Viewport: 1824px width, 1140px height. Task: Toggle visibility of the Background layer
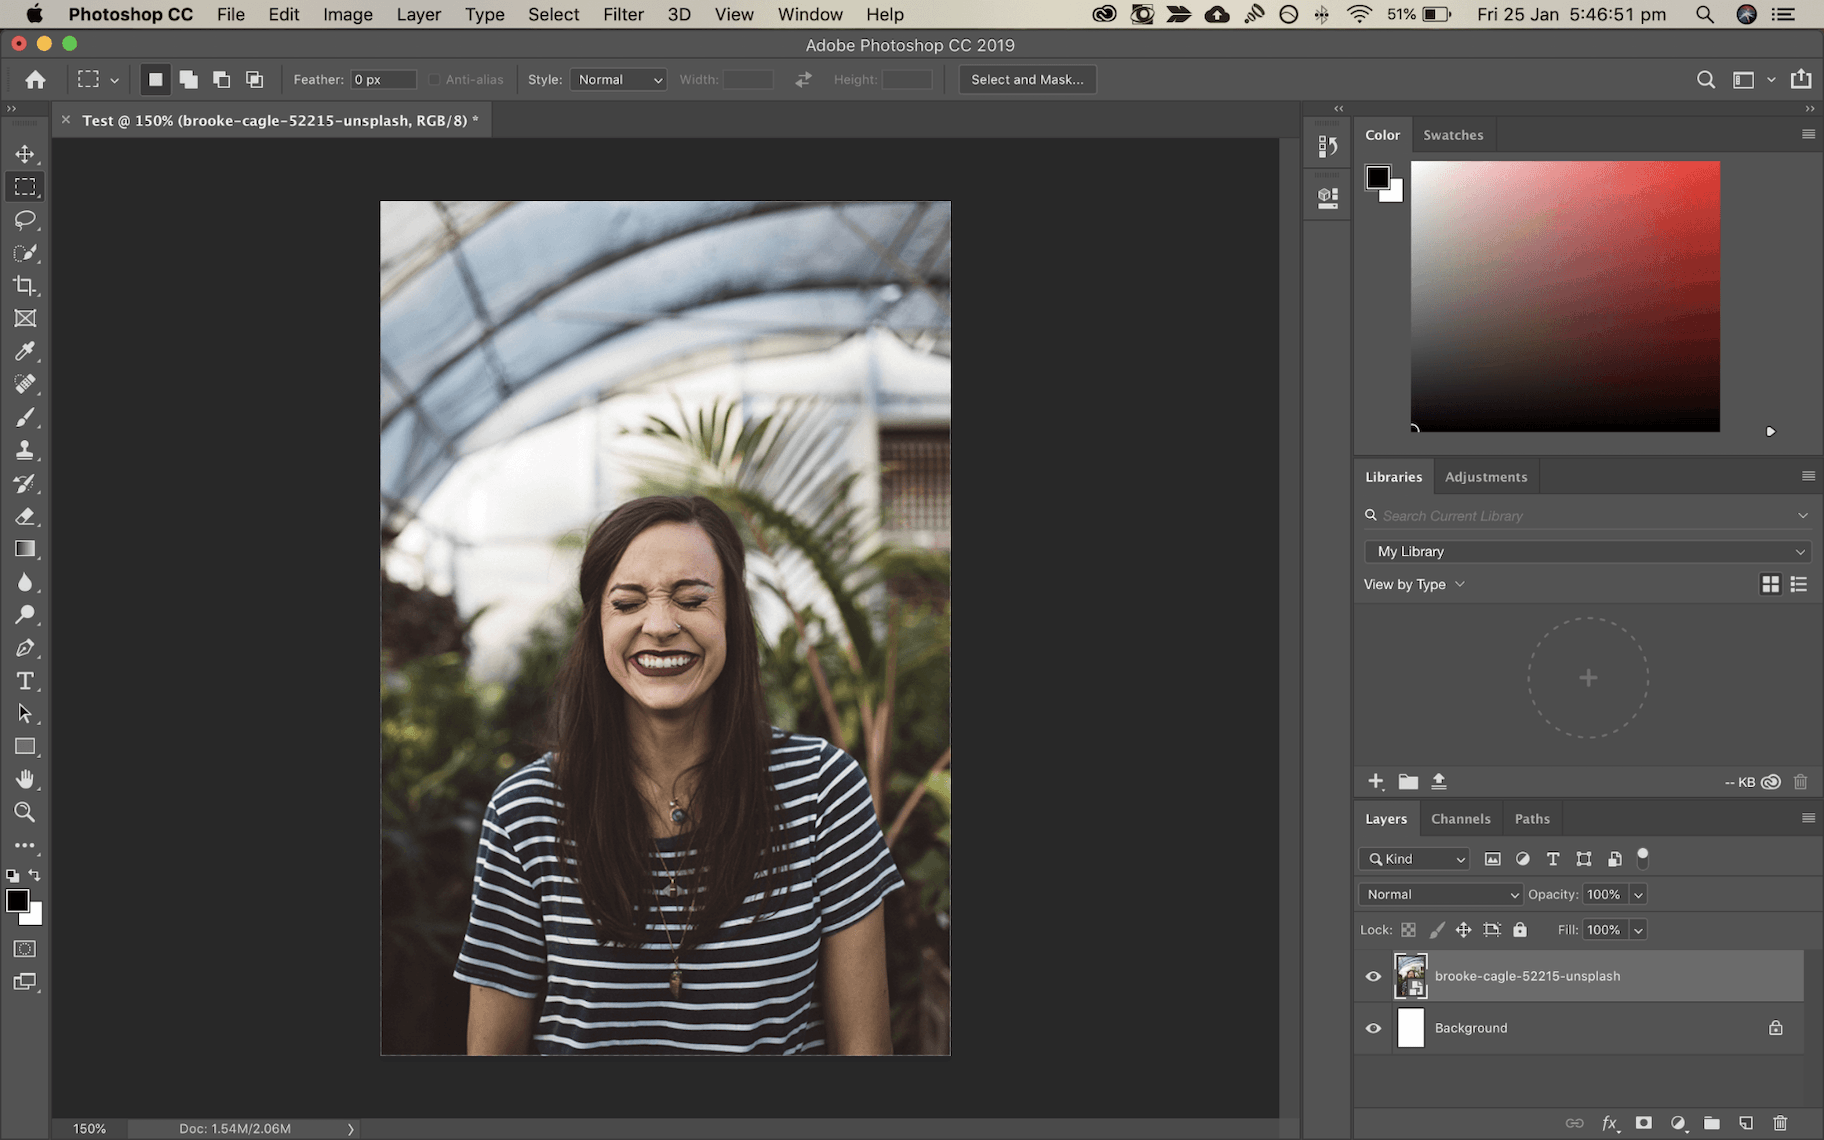(1373, 1028)
